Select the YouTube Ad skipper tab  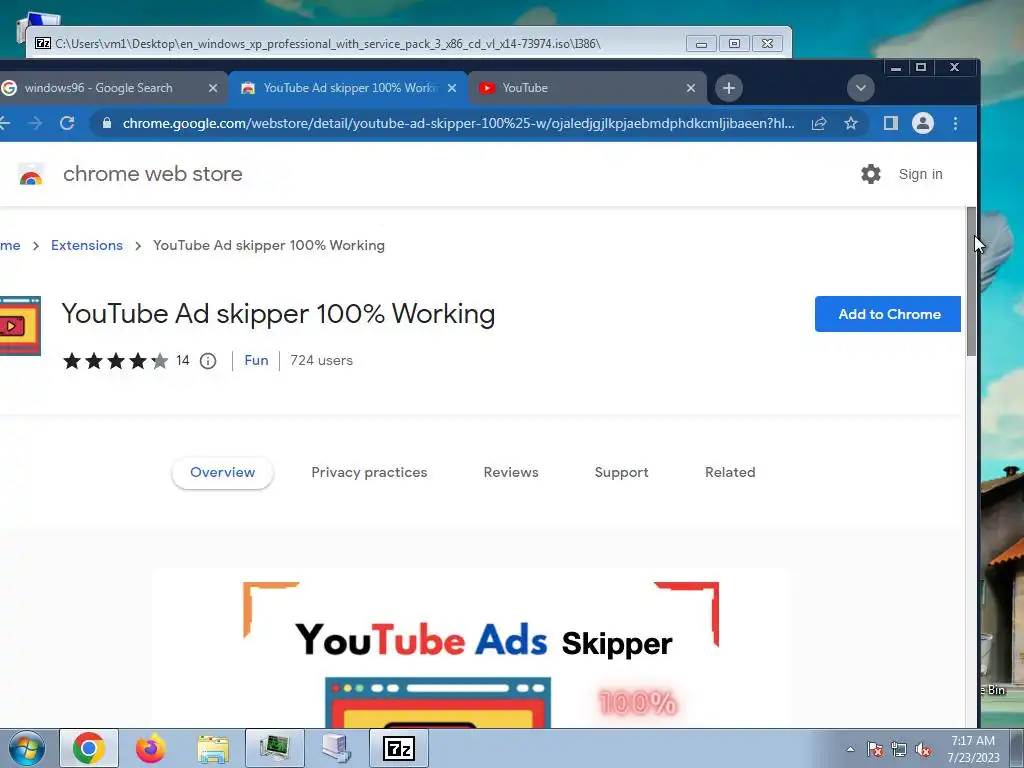[347, 88]
